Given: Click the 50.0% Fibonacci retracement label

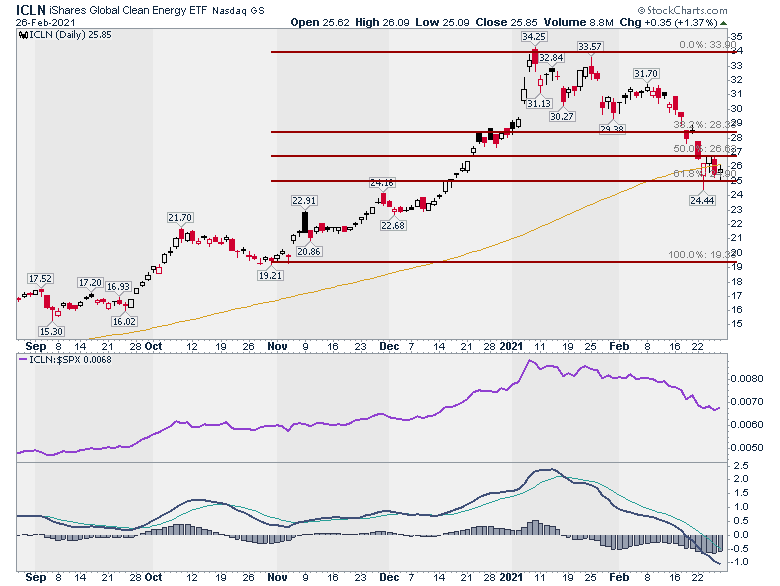Looking at the screenshot, I should tap(704, 148).
